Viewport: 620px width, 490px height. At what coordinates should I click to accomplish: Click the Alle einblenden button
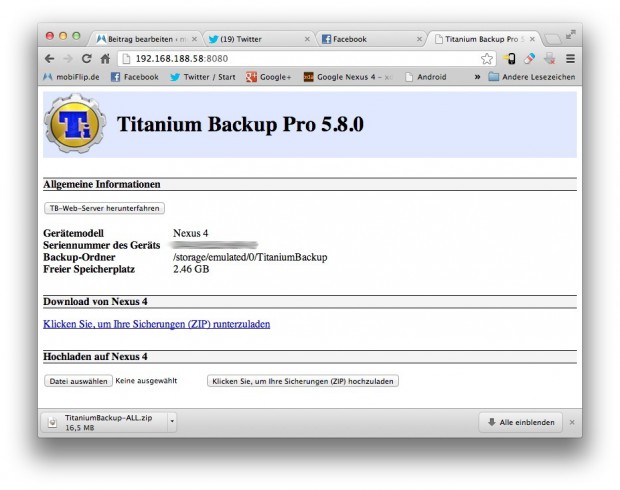pyautogui.click(x=520, y=422)
